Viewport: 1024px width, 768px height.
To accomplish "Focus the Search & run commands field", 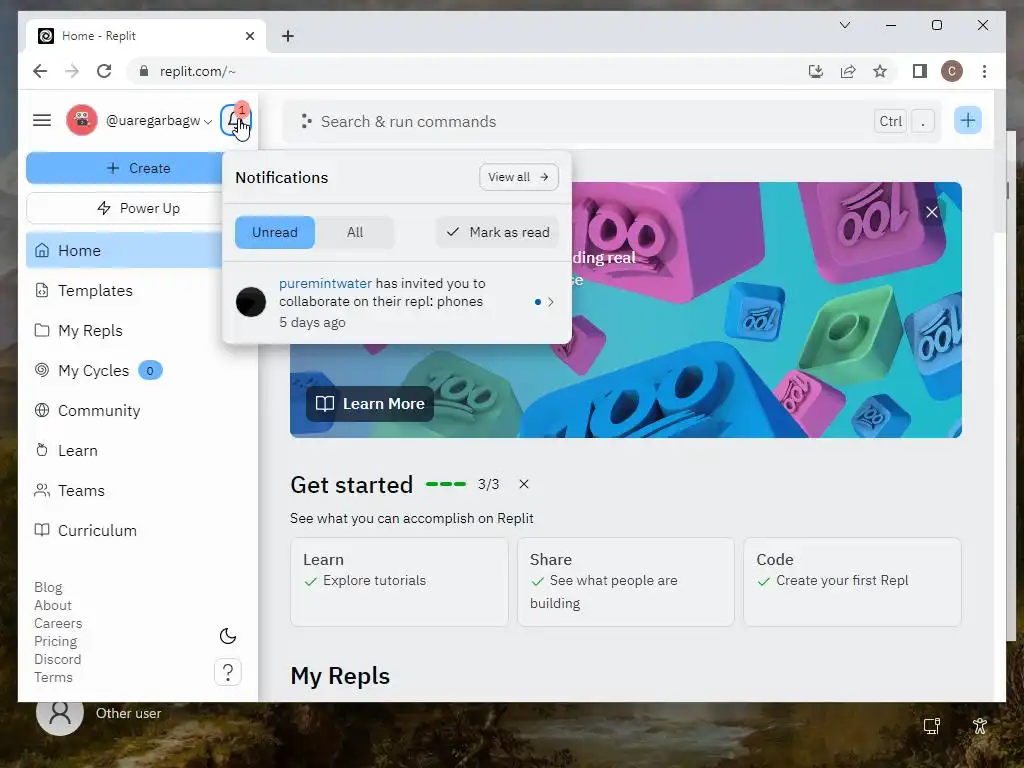I will (612, 121).
